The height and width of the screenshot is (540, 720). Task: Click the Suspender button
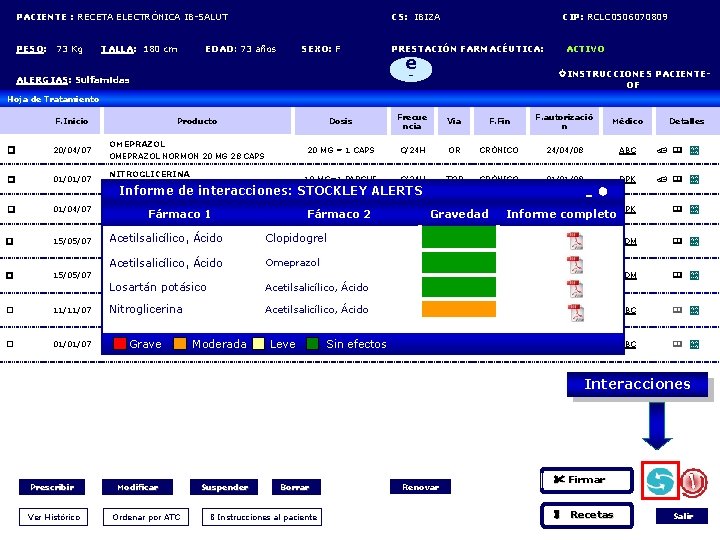pyautogui.click(x=224, y=487)
